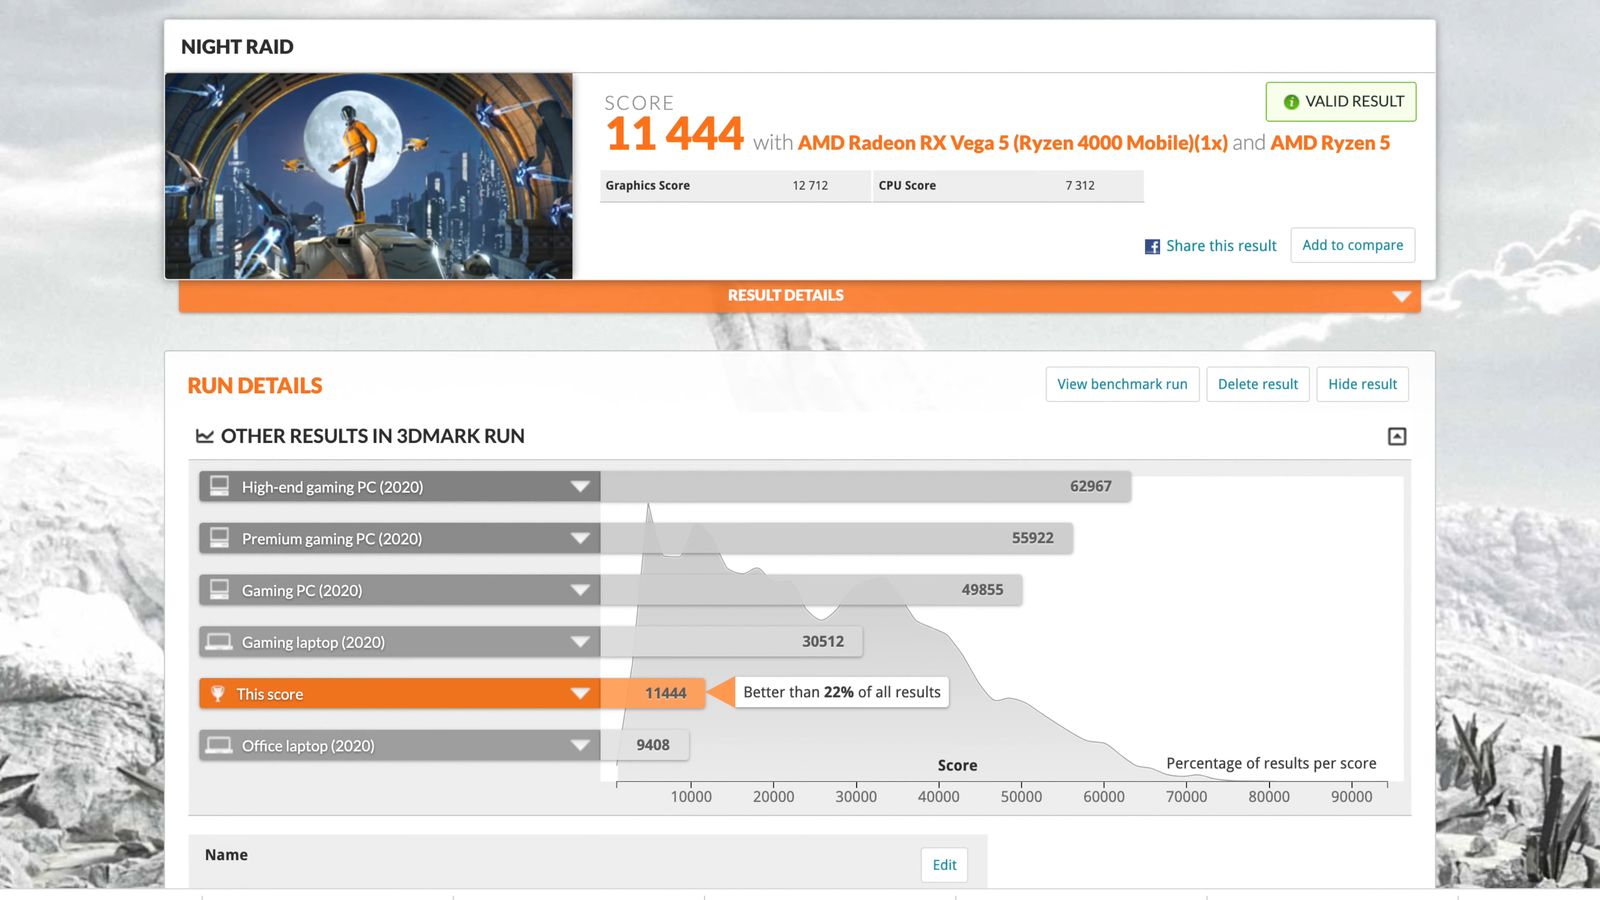The image size is (1600, 900).
Task: Open View benchmark run
Action: 1122,384
